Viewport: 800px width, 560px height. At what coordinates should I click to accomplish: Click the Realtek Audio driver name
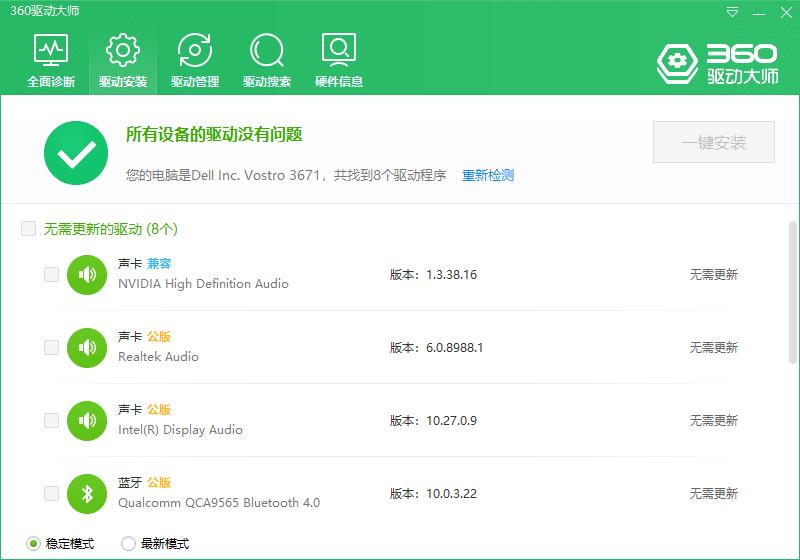tap(158, 357)
